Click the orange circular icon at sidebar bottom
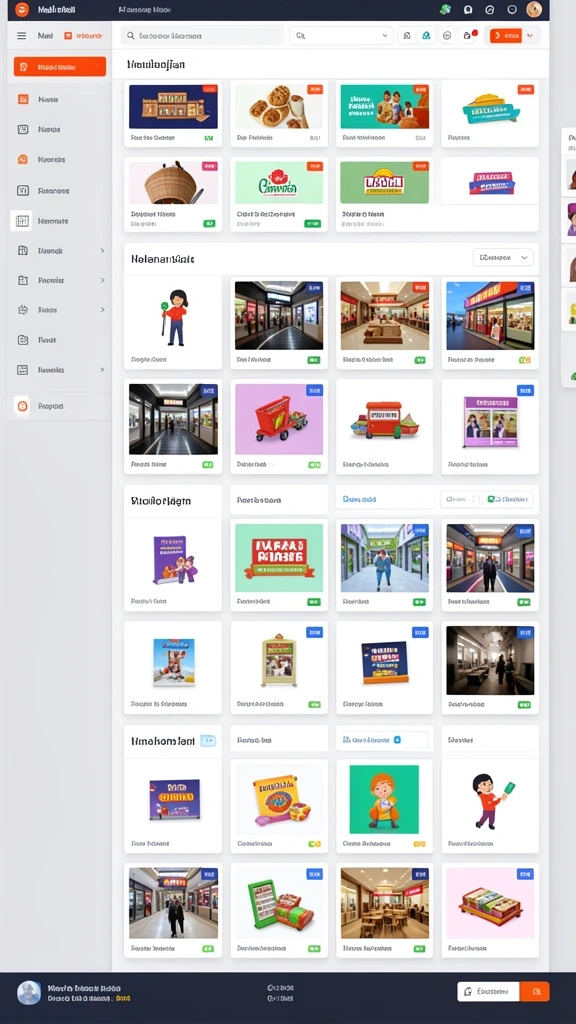 click(22, 406)
